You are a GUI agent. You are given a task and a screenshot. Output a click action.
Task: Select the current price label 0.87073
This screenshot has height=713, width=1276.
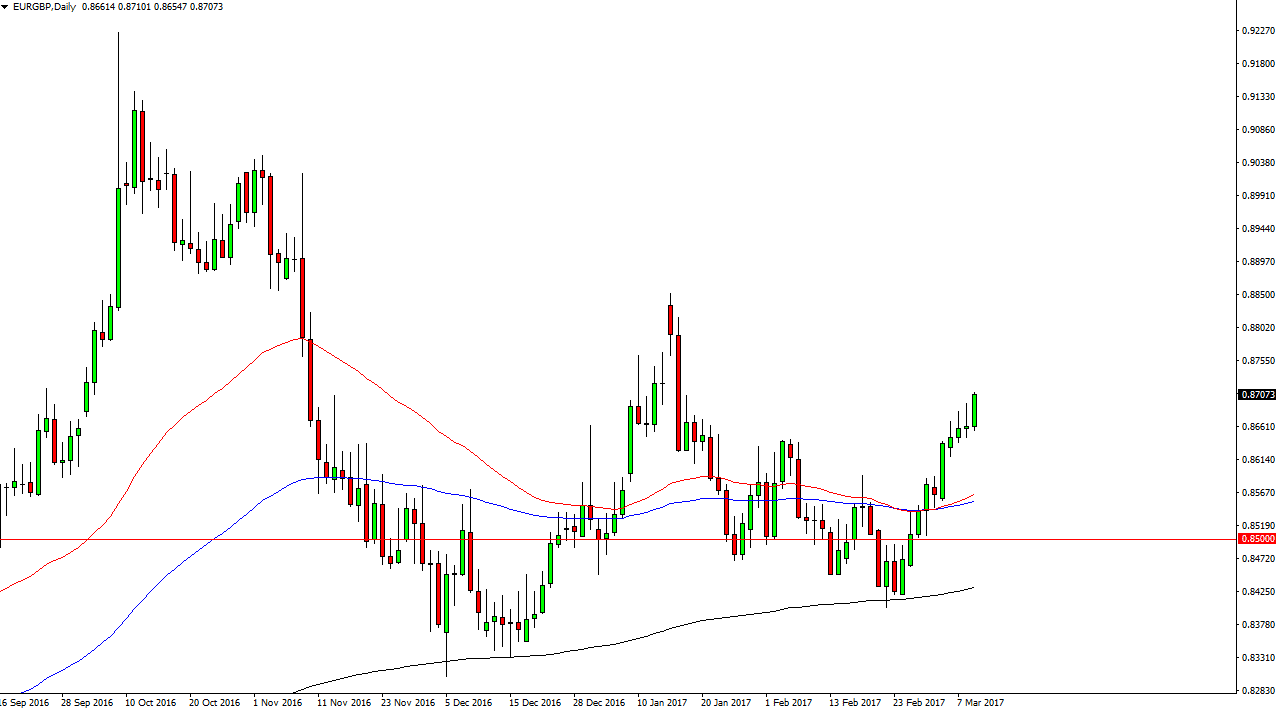pos(1256,395)
